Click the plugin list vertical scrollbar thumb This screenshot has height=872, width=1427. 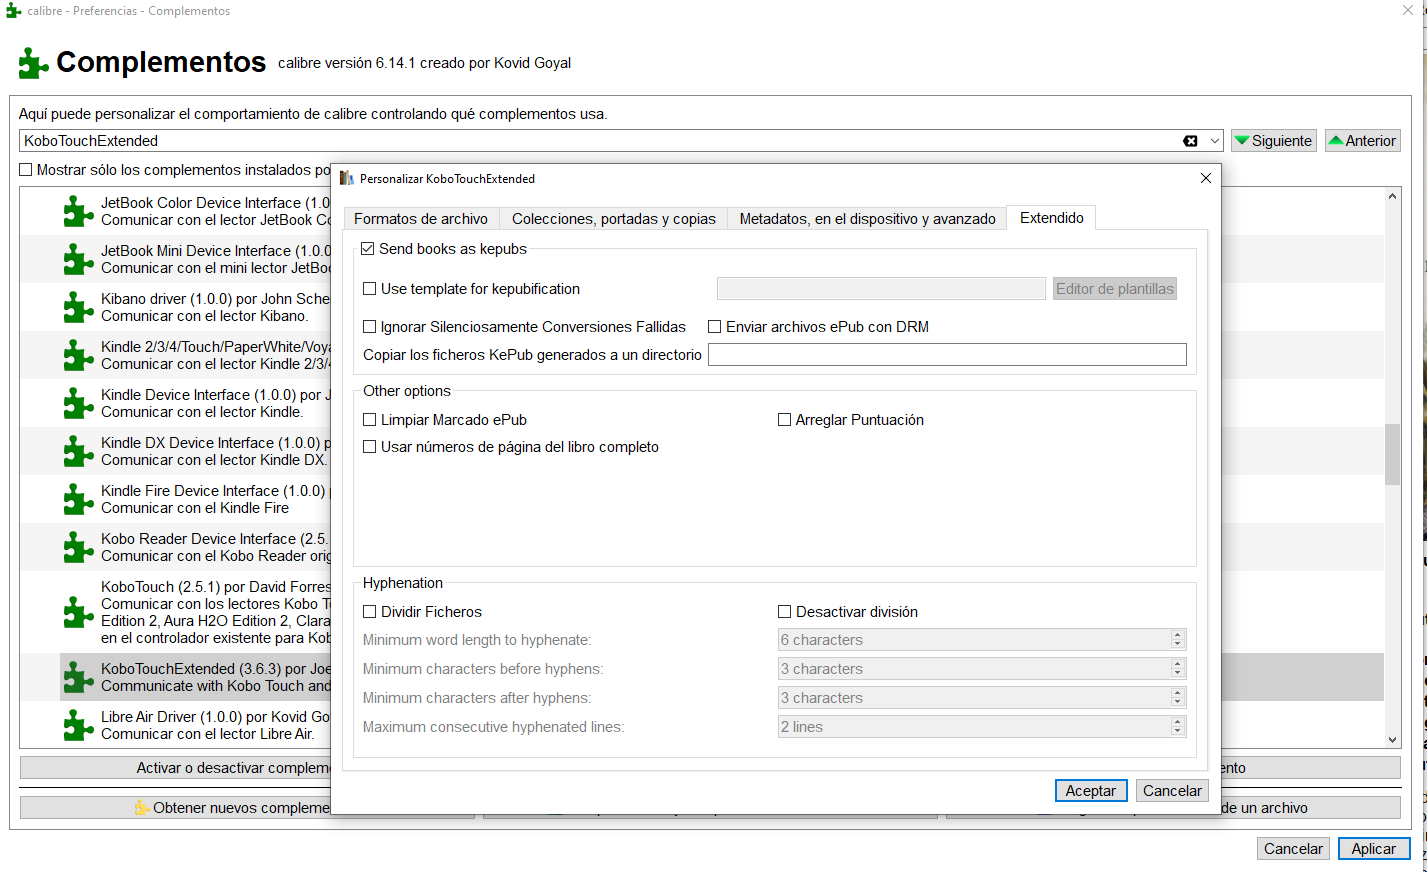coord(1393,455)
